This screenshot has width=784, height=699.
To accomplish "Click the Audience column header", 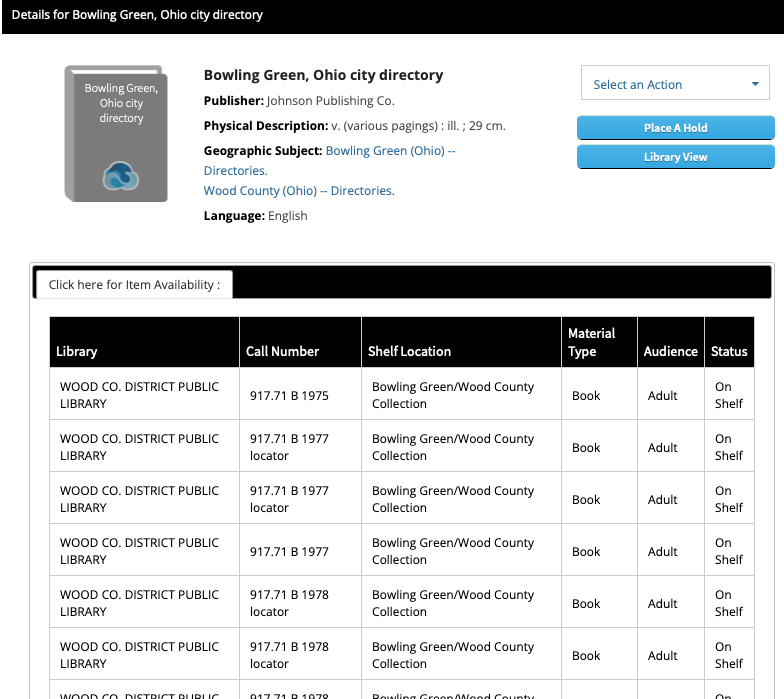I will point(670,351).
